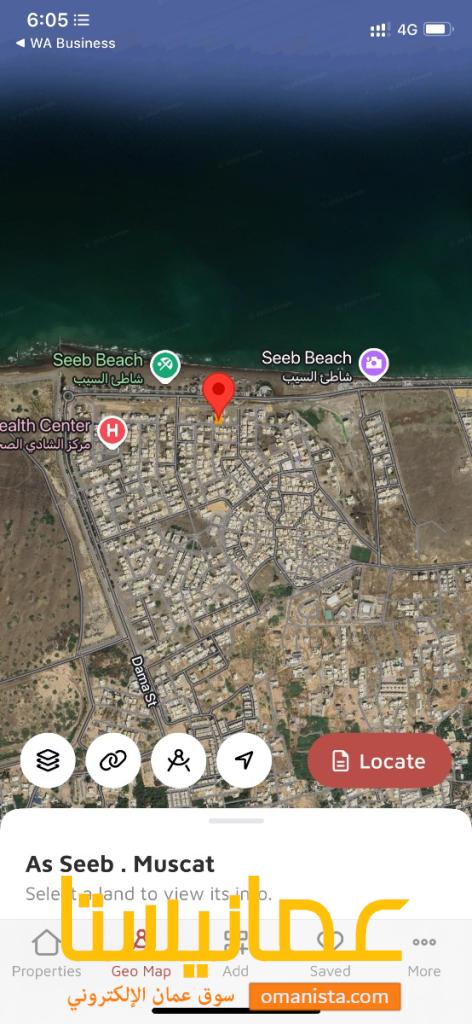The width and height of the screenshot is (472, 1024).
Task: Open the map layers button
Action: click(x=48, y=761)
